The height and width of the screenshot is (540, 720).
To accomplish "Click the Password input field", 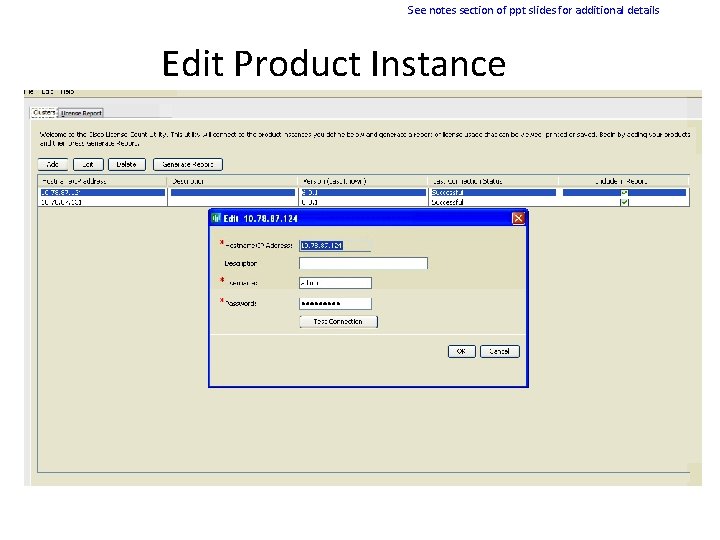I will coord(335,304).
